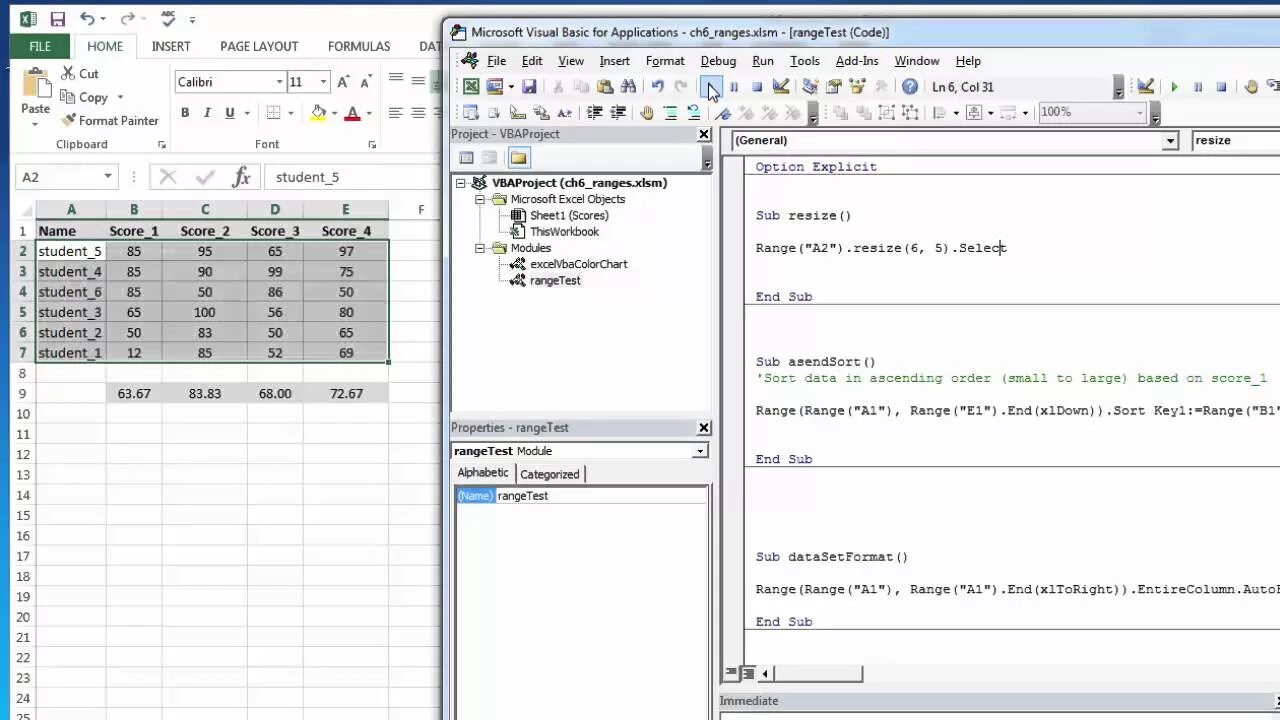Click the Insert UserForm icon

[494, 87]
